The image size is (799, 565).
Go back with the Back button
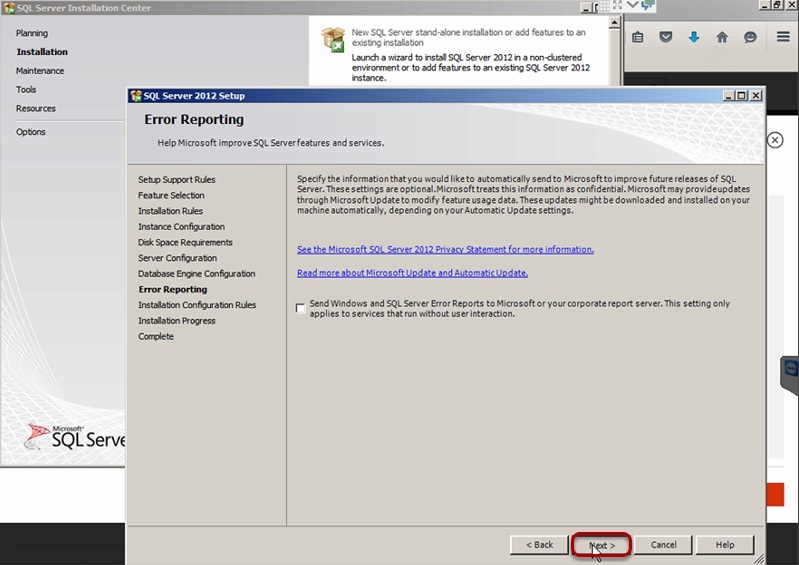point(539,545)
